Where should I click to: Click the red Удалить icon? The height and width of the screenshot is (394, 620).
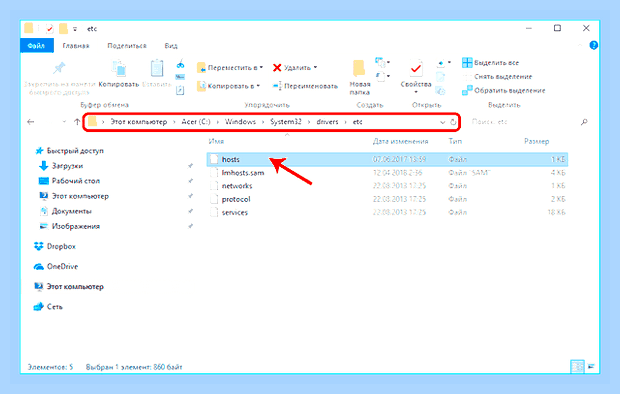point(277,68)
